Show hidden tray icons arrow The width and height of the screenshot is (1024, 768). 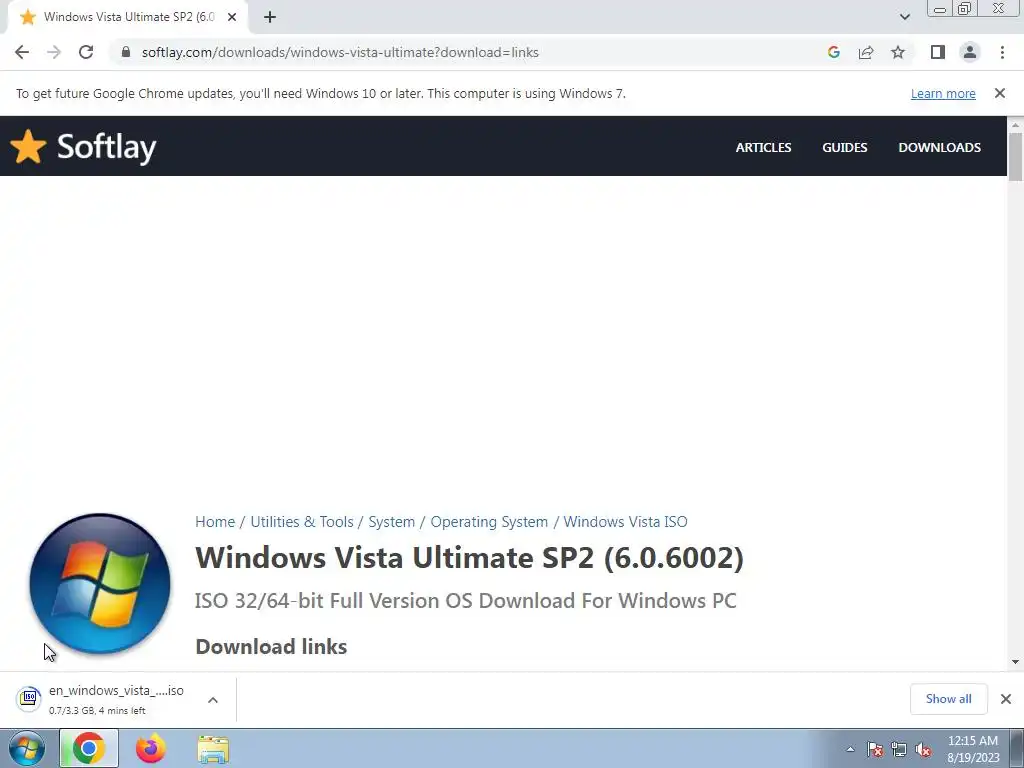point(850,750)
